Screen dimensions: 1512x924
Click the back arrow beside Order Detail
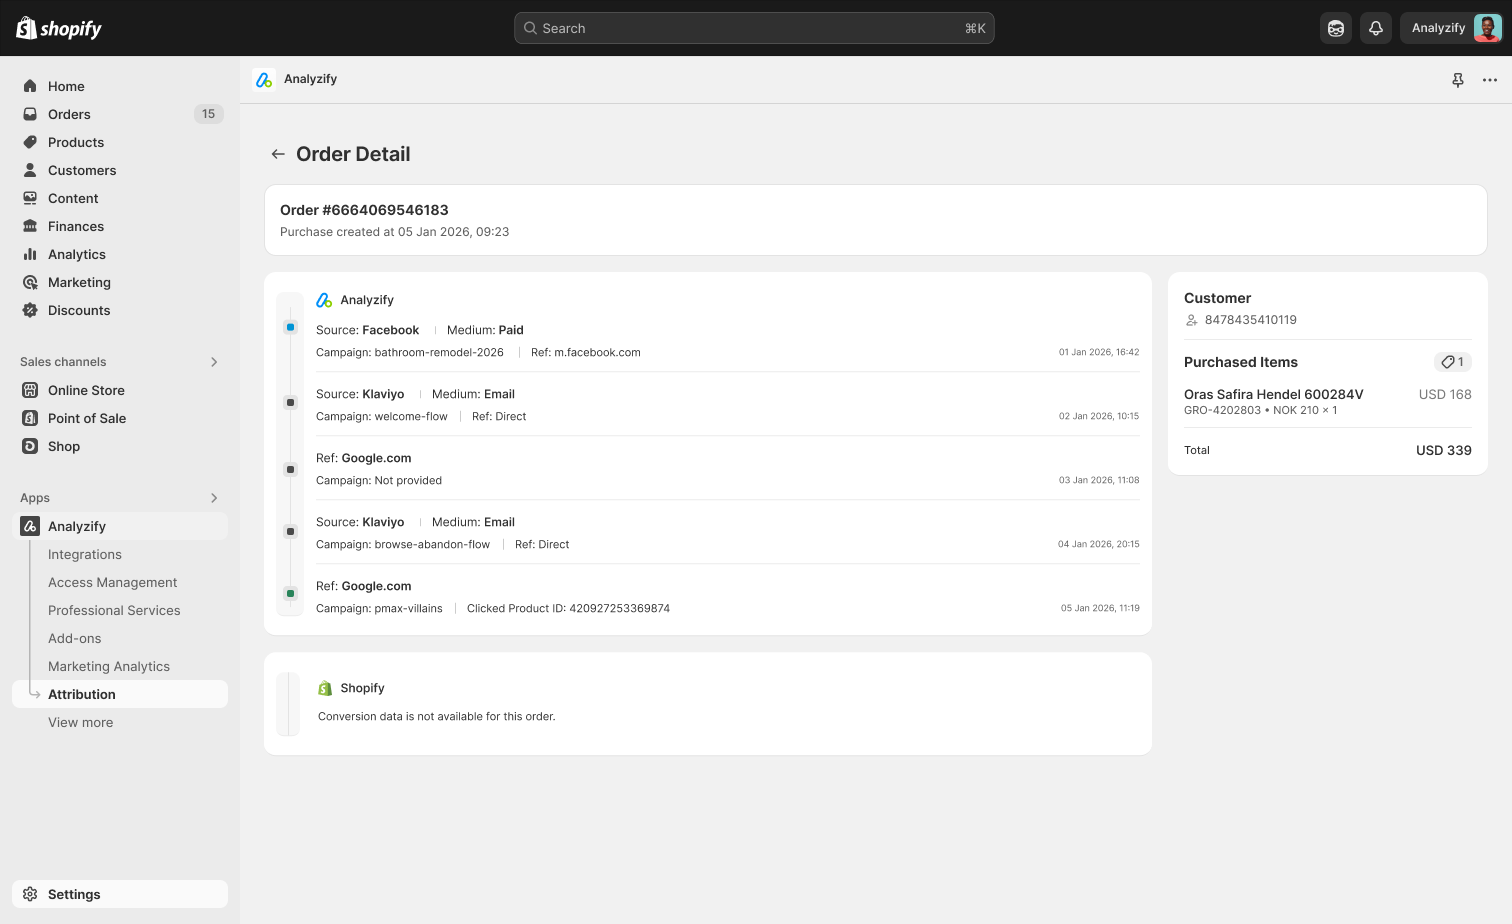pos(278,154)
